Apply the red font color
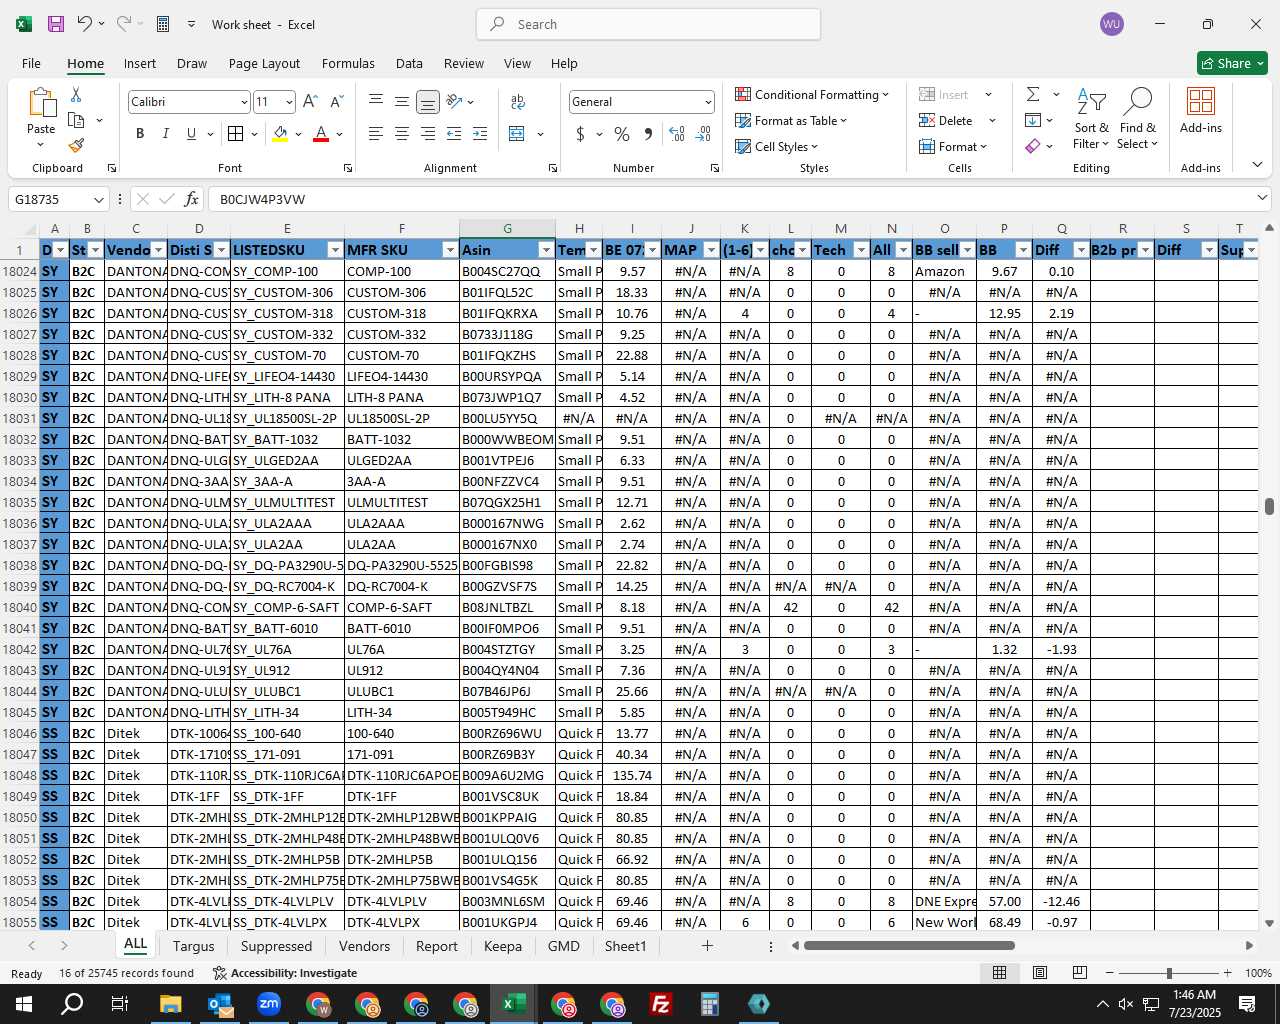1280x1024 pixels. [x=321, y=134]
